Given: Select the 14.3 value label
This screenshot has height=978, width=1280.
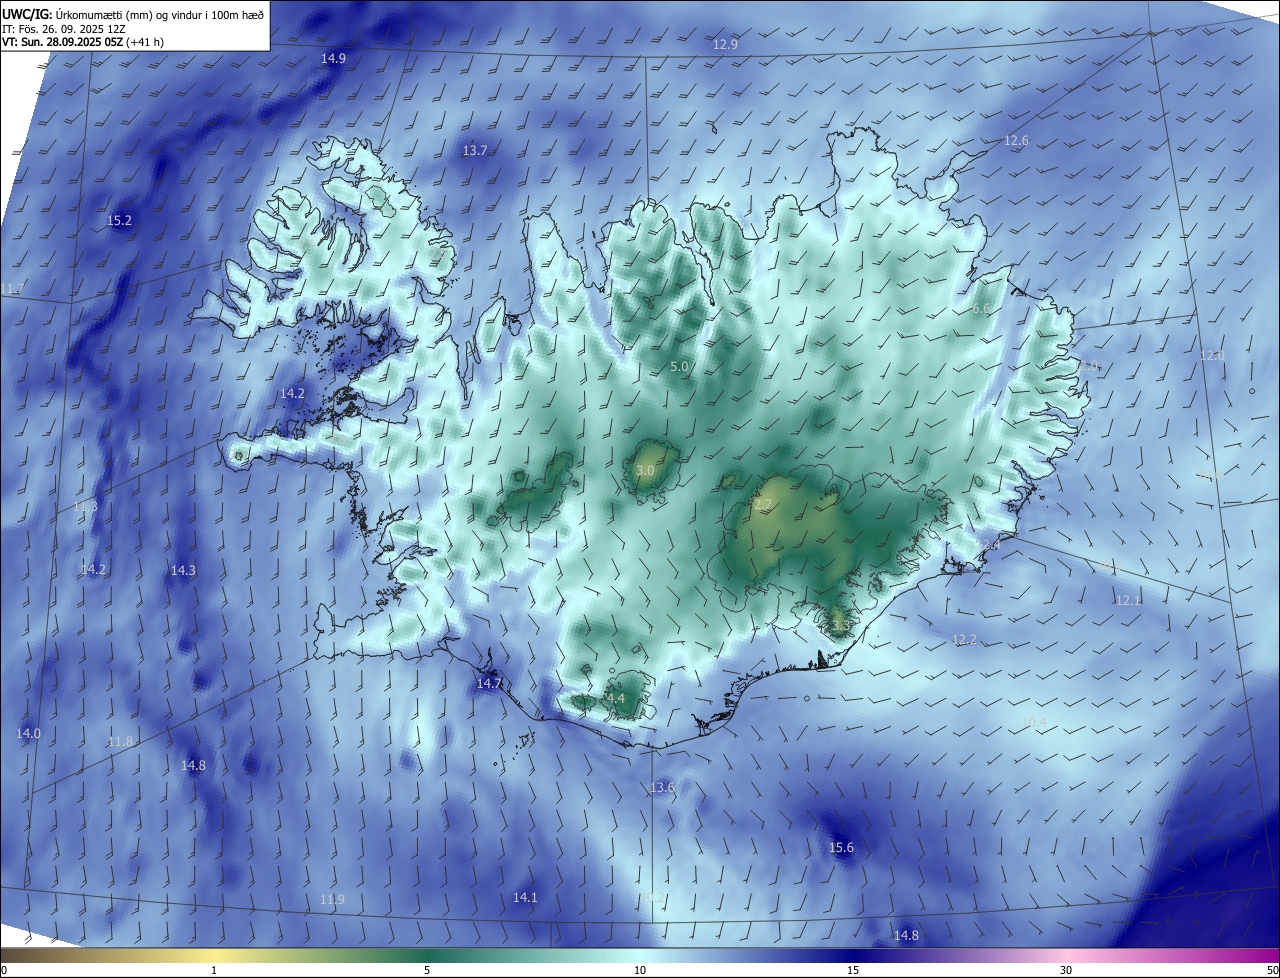Looking at the screenshot, I should (183, 571).
